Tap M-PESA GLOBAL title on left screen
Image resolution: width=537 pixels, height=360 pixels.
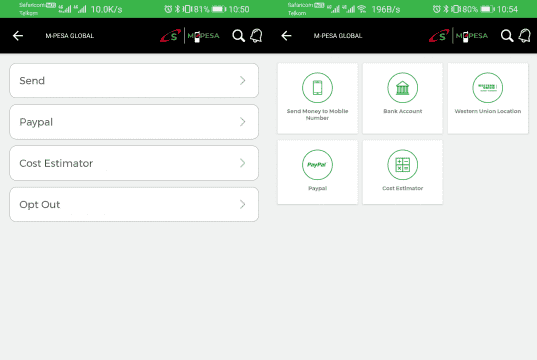(70, 36)
